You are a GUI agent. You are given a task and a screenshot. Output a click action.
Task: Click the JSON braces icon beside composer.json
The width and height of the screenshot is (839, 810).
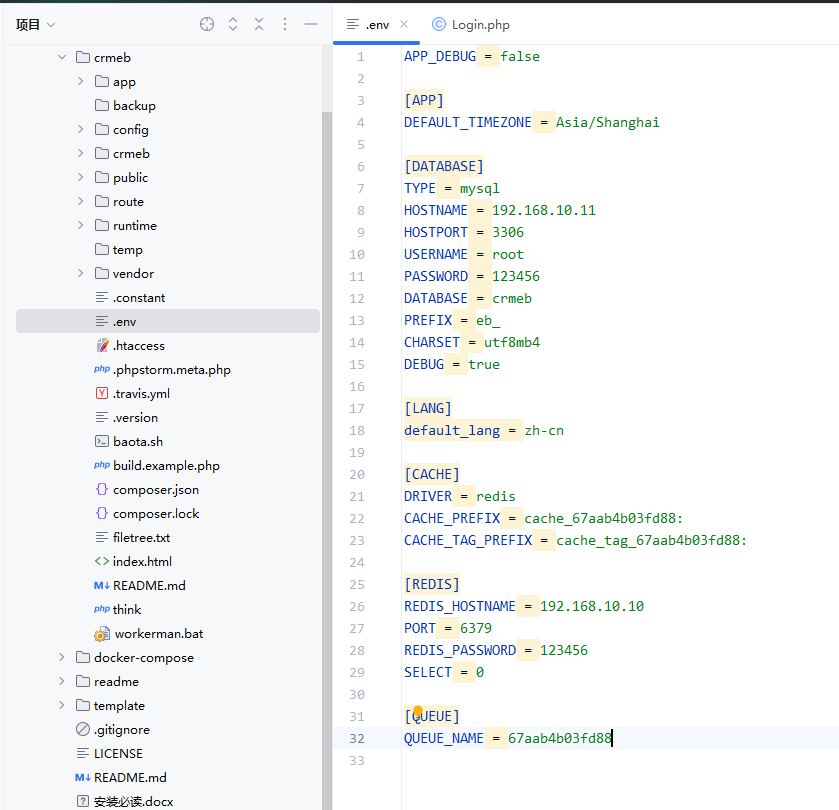tap(102, 489)
